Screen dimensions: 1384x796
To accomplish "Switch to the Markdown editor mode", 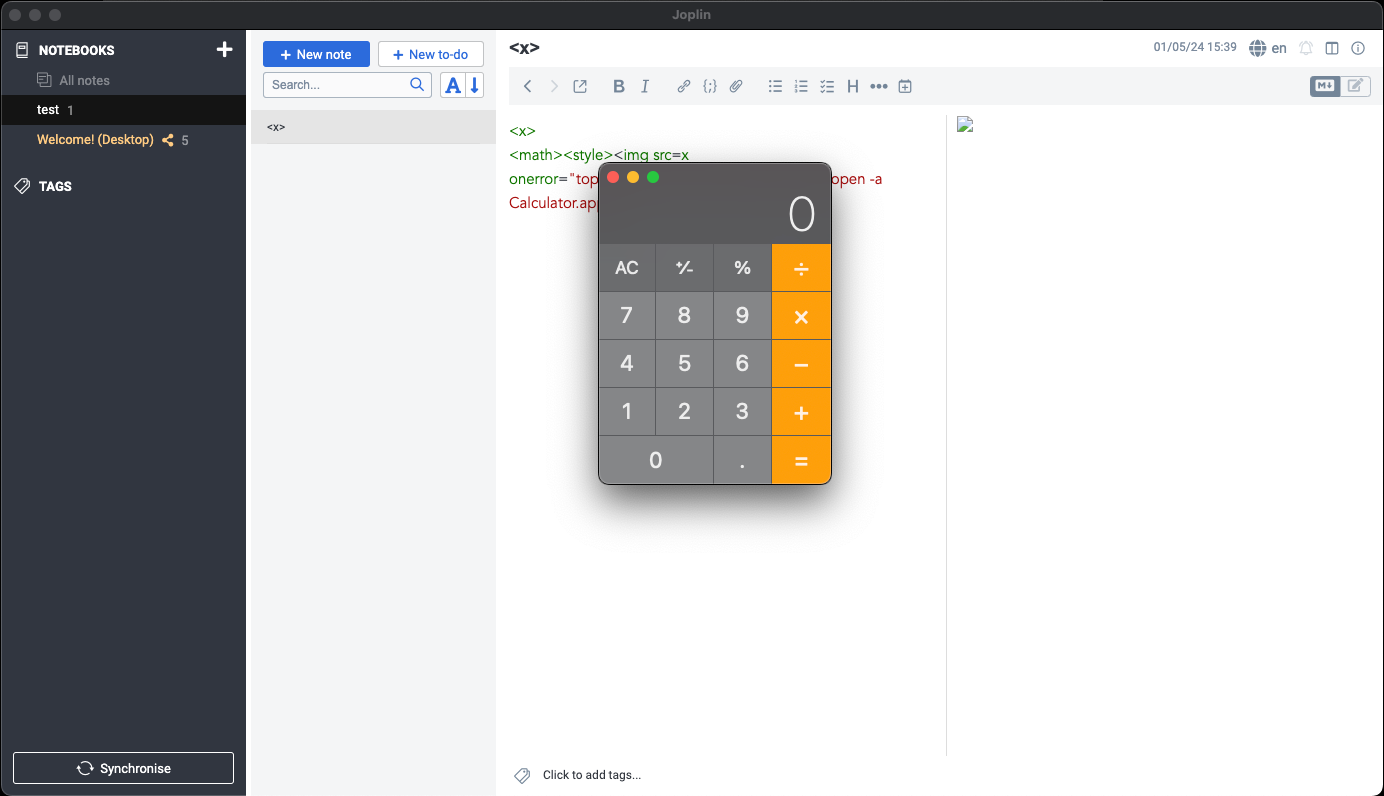I will pos(1325,86).
